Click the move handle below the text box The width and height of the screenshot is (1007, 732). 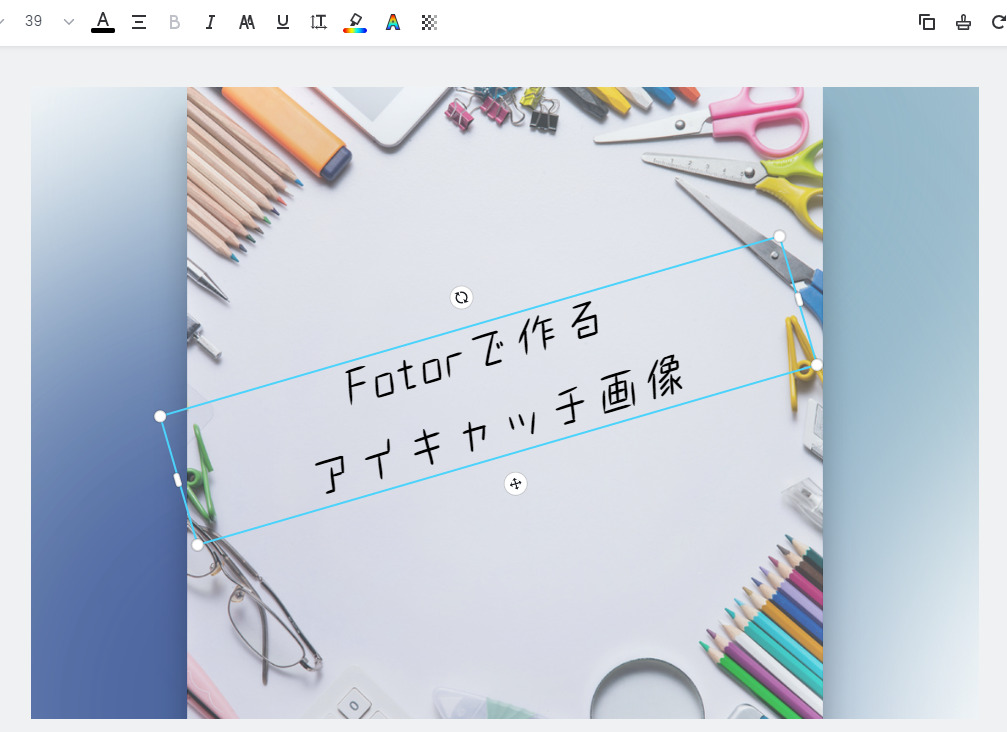(x=515, y=484)
